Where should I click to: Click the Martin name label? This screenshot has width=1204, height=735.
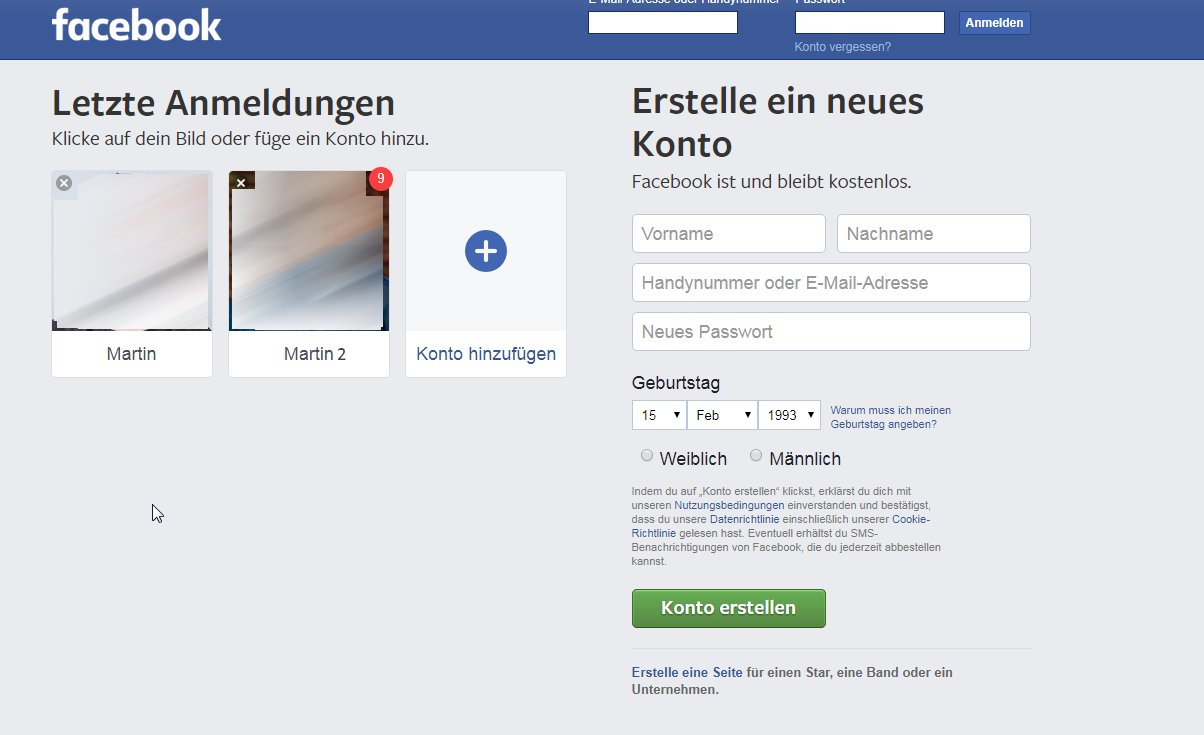(x=131, y=354)
